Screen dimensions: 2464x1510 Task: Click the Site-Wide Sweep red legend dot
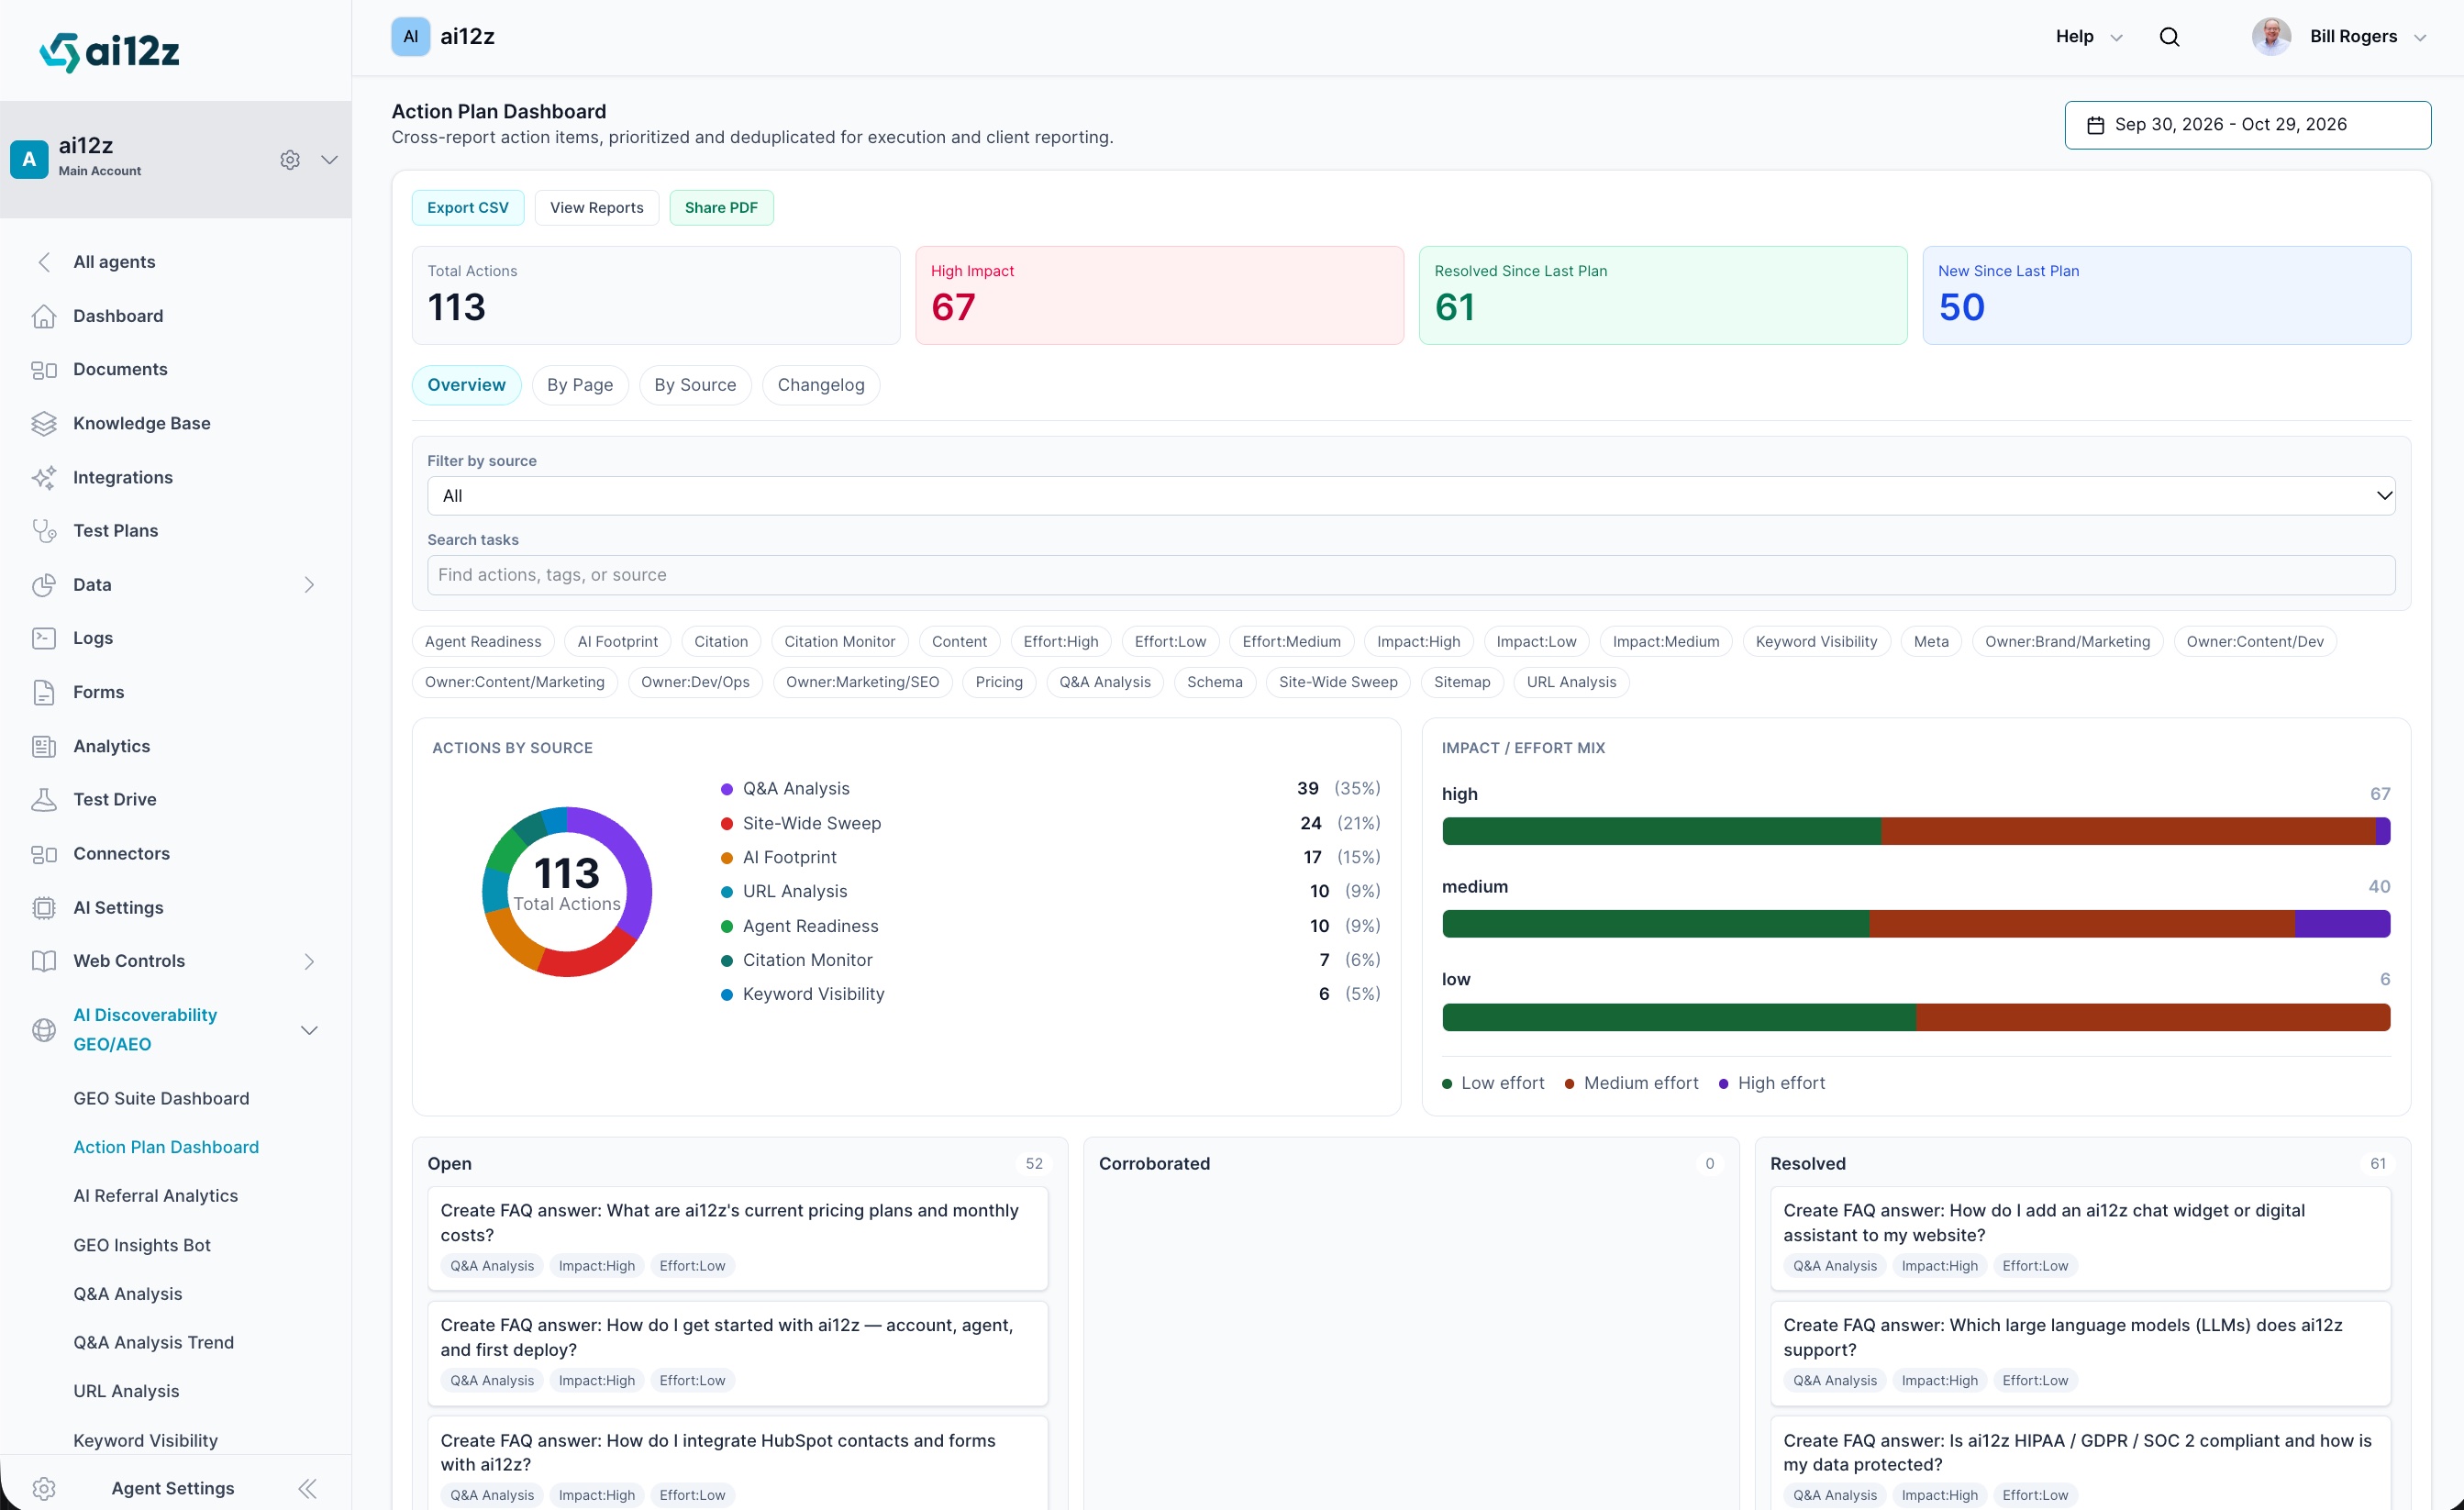click(727, 823)
